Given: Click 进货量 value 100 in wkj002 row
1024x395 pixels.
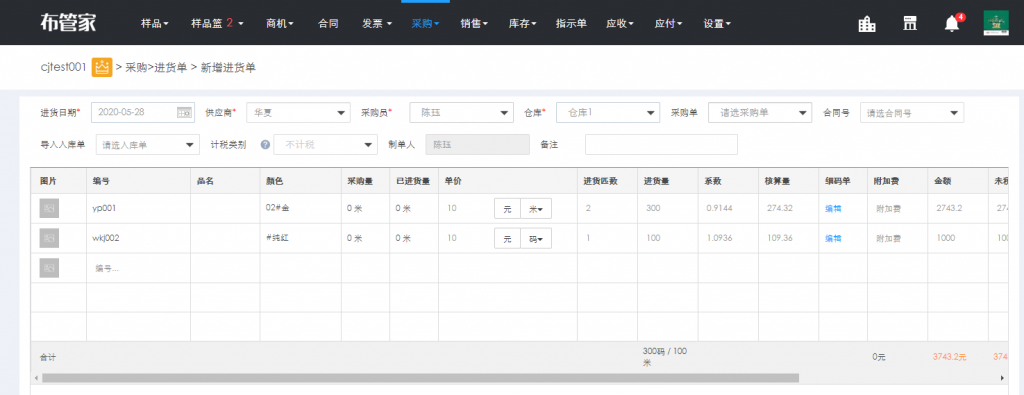Looking at the screenshot, I should [x=652, y=239].
